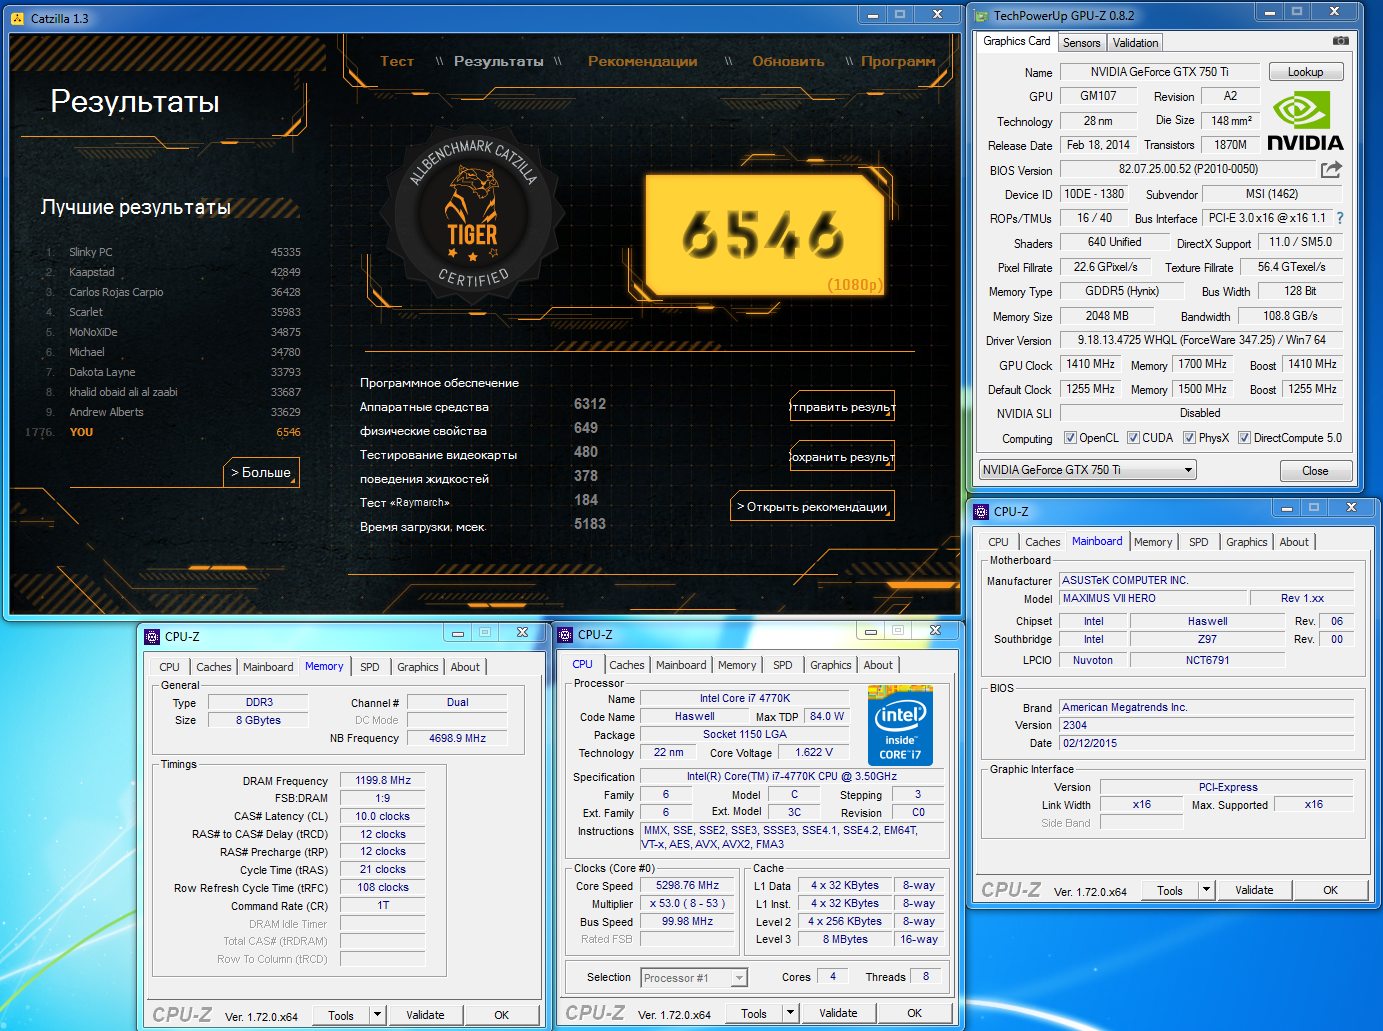The image size is (1383, 1031).
Task: Click Tools button in CPU-Z CPU window
Action: pyautogui.click(x=754, y=1013)
